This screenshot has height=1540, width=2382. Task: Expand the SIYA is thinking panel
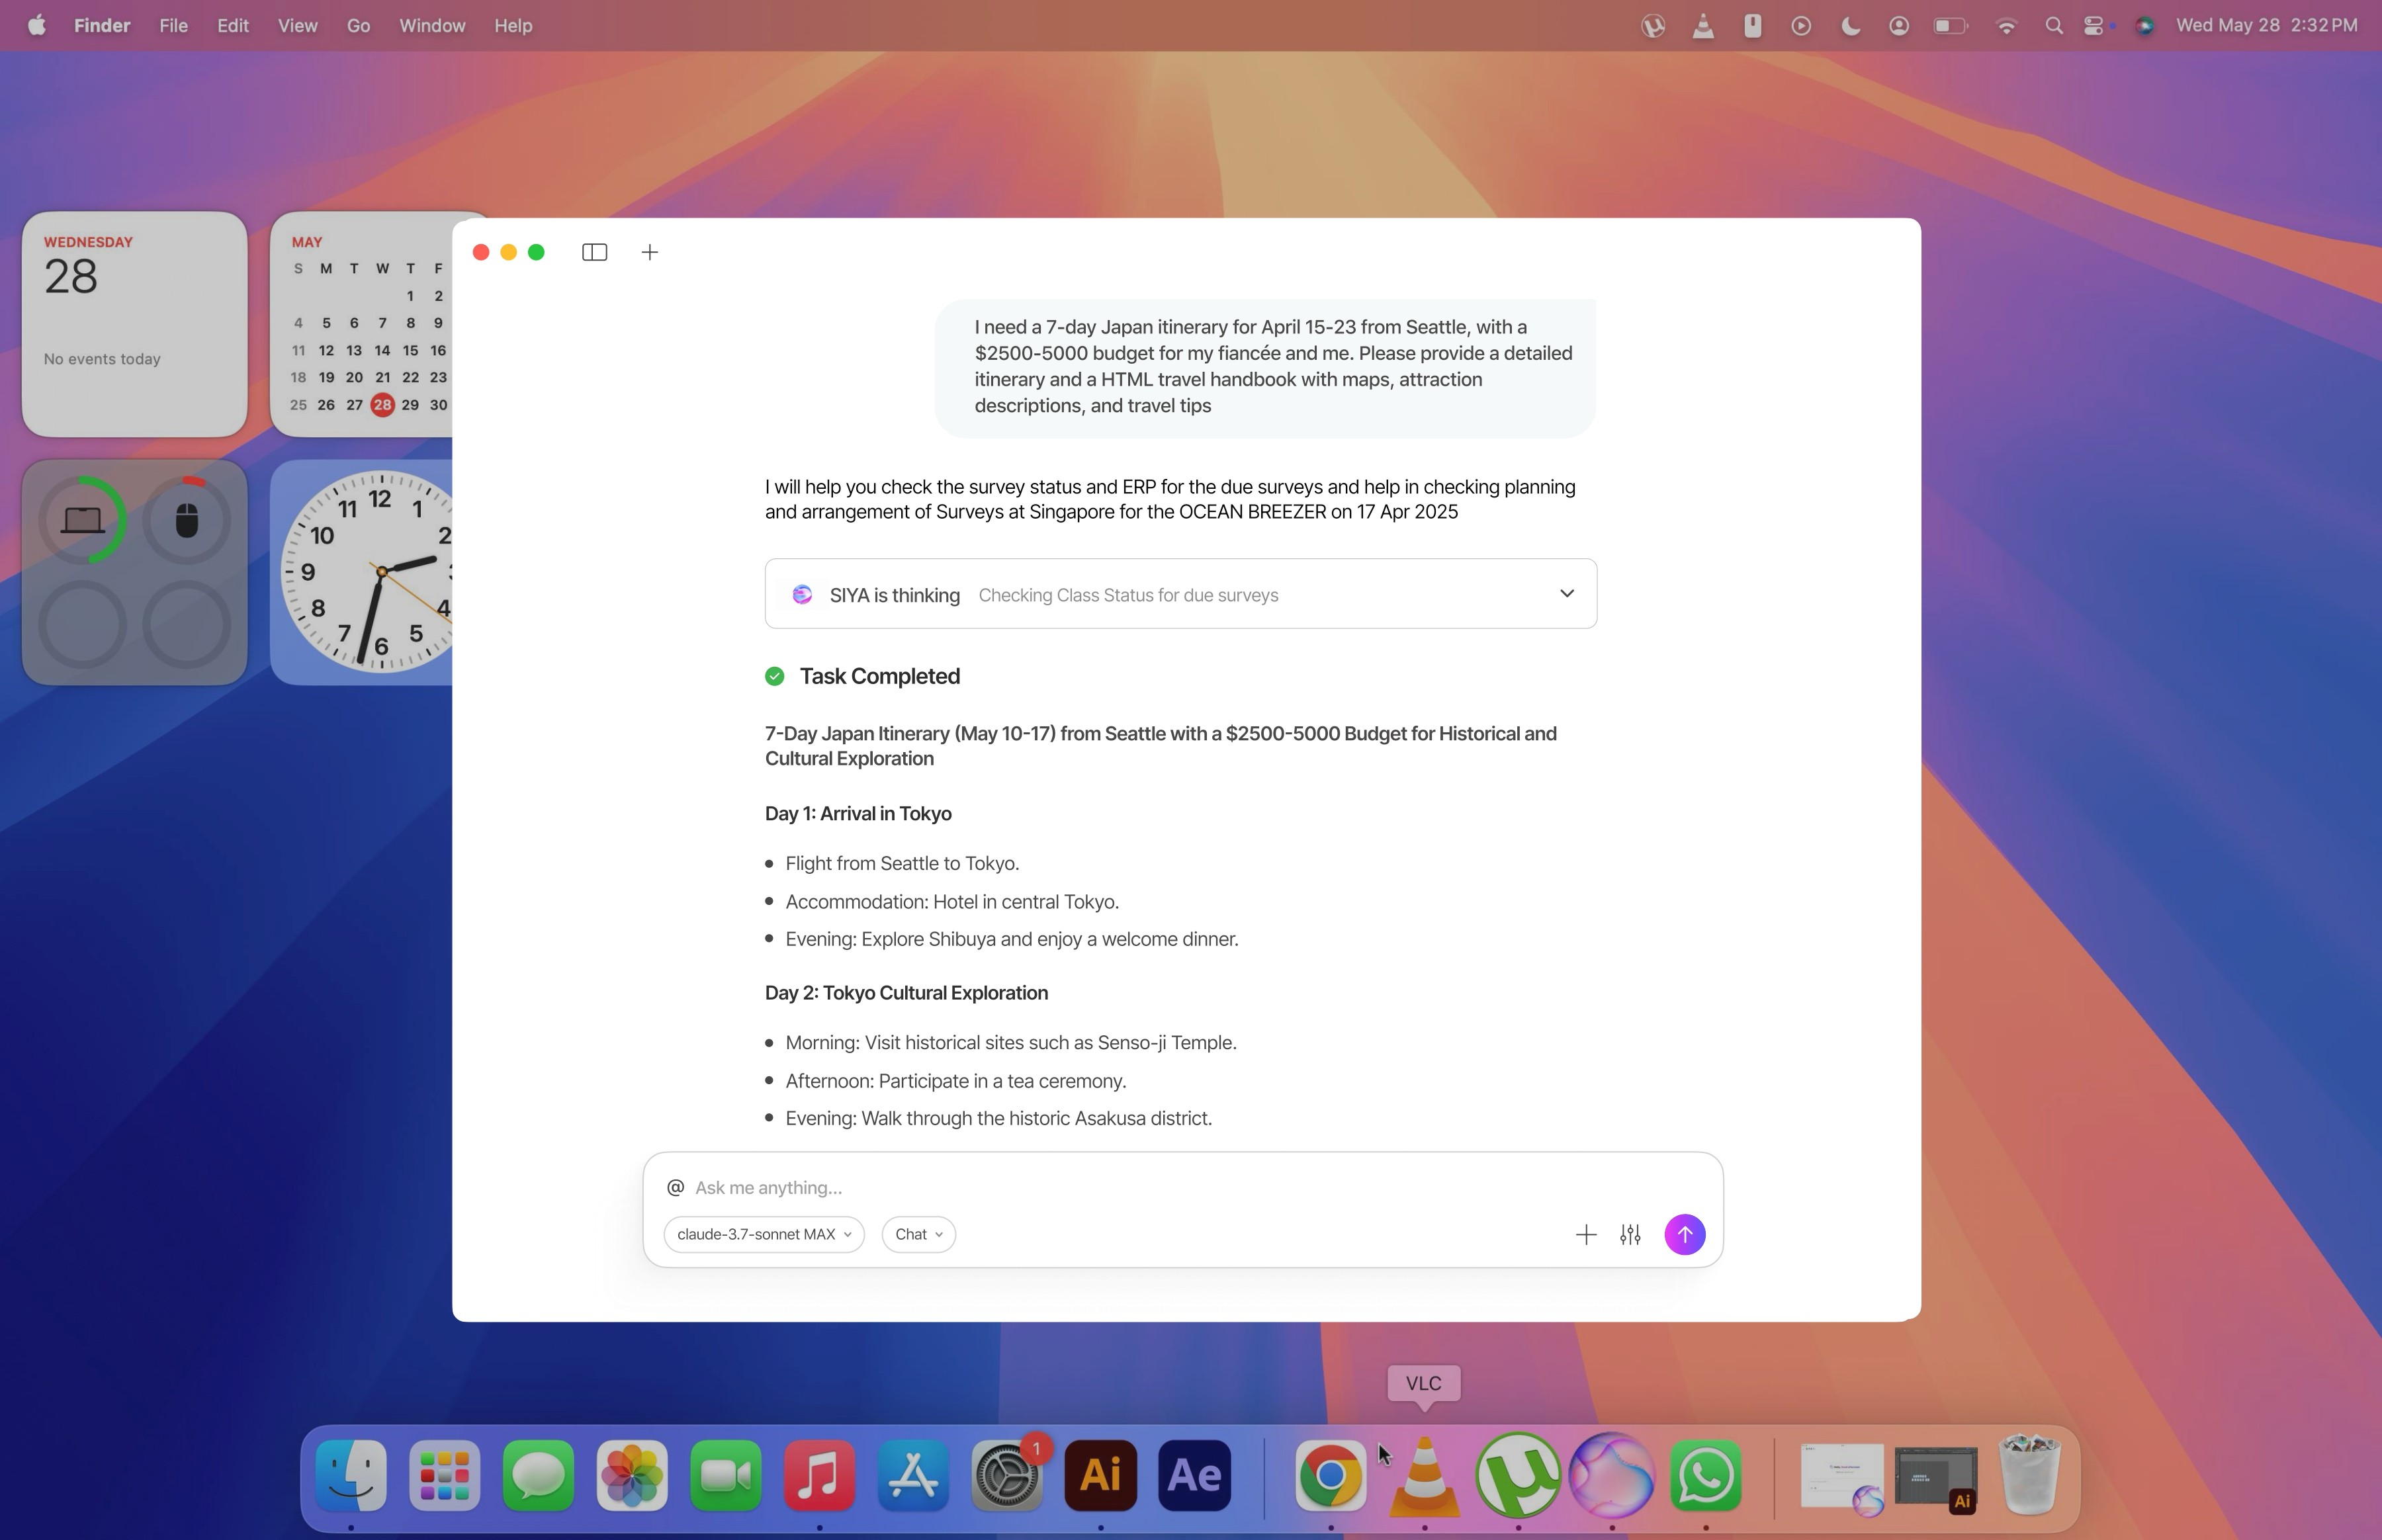[x=1567, y=593]
